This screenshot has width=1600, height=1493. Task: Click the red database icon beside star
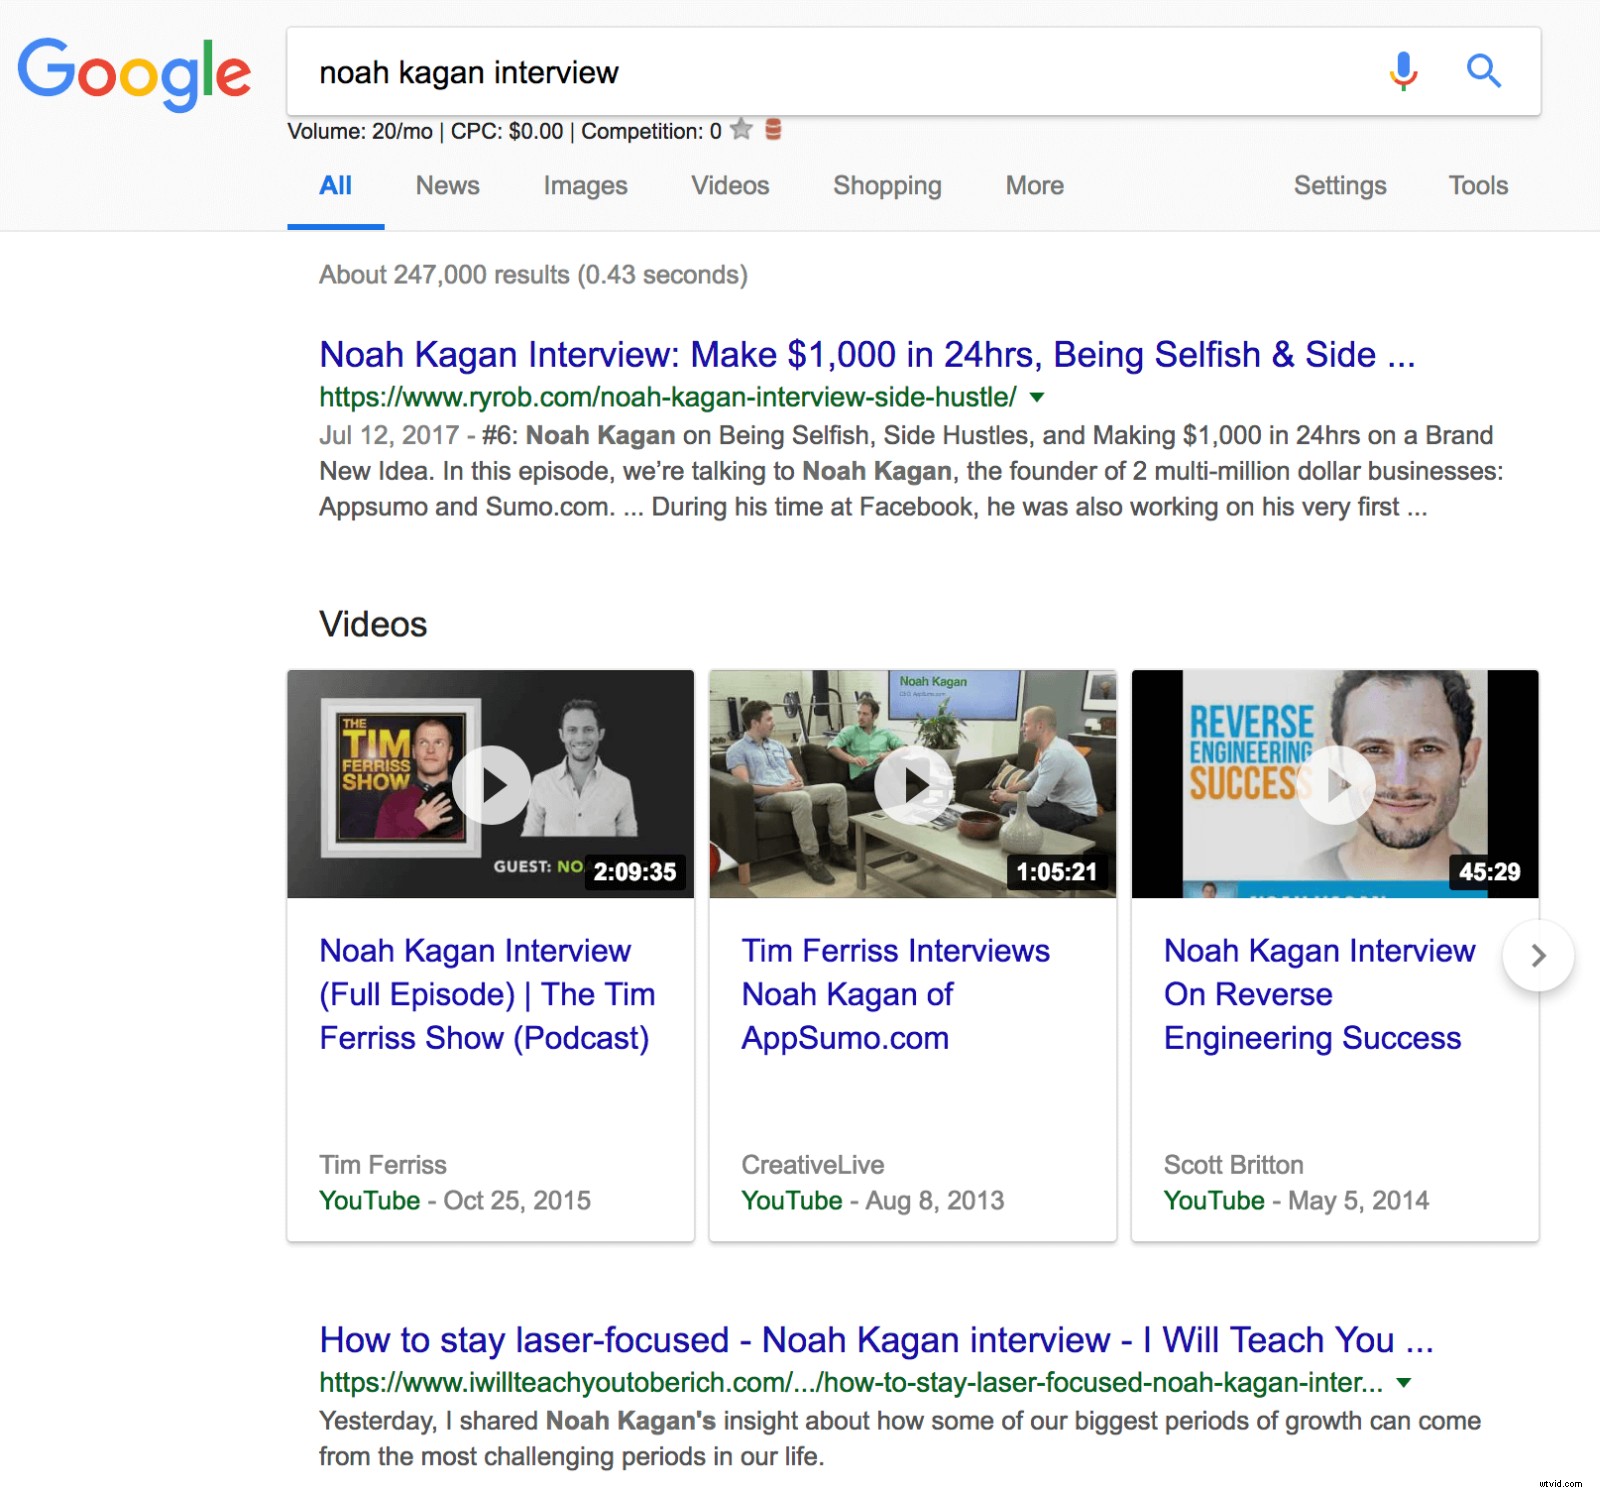(x=773, y=130)
